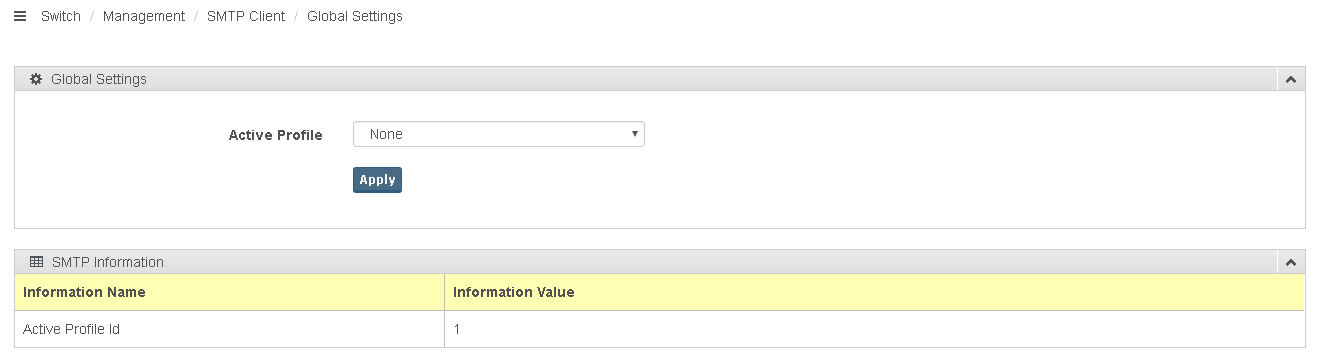Viewport: 1317px width, 360px height.
Task: Open the Active Profile dropdown
Action: coord(499,134)
